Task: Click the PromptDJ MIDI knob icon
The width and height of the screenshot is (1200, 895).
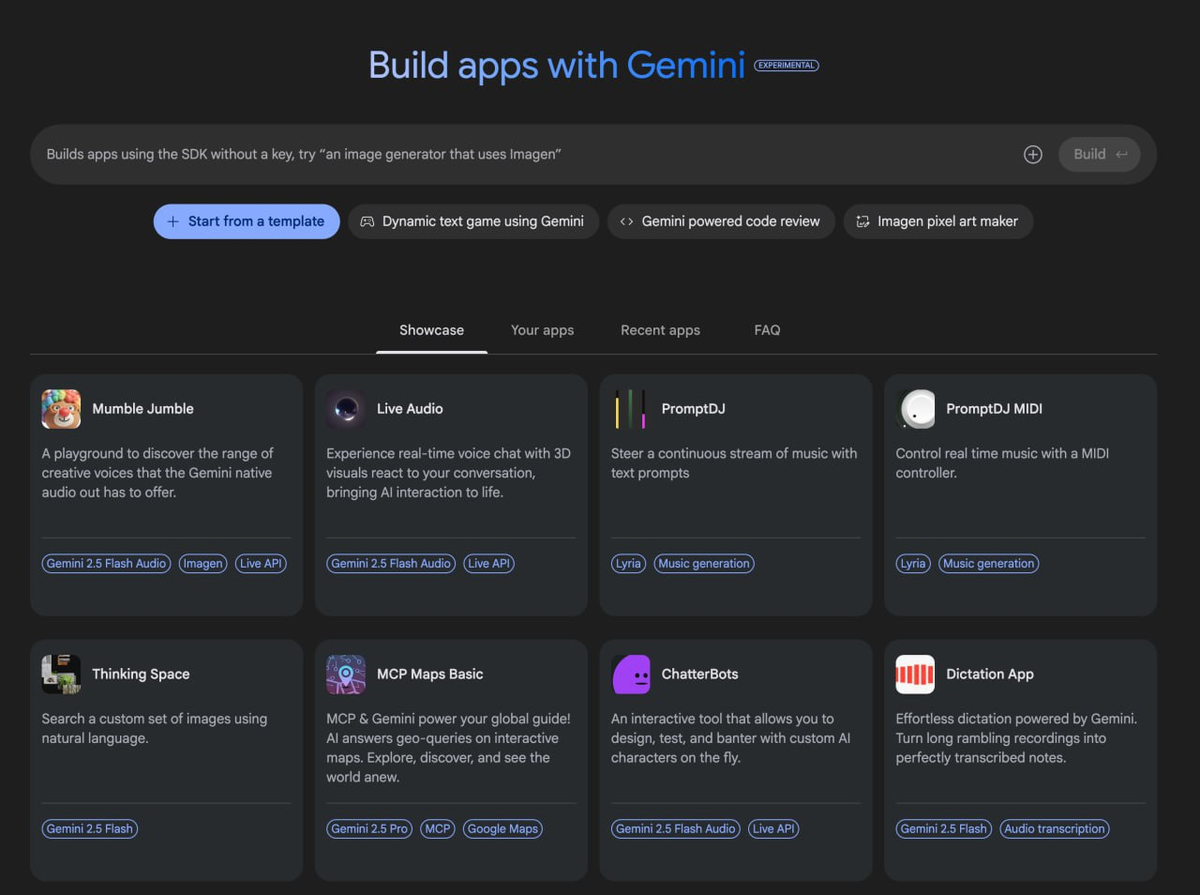Action: [916, 409]
